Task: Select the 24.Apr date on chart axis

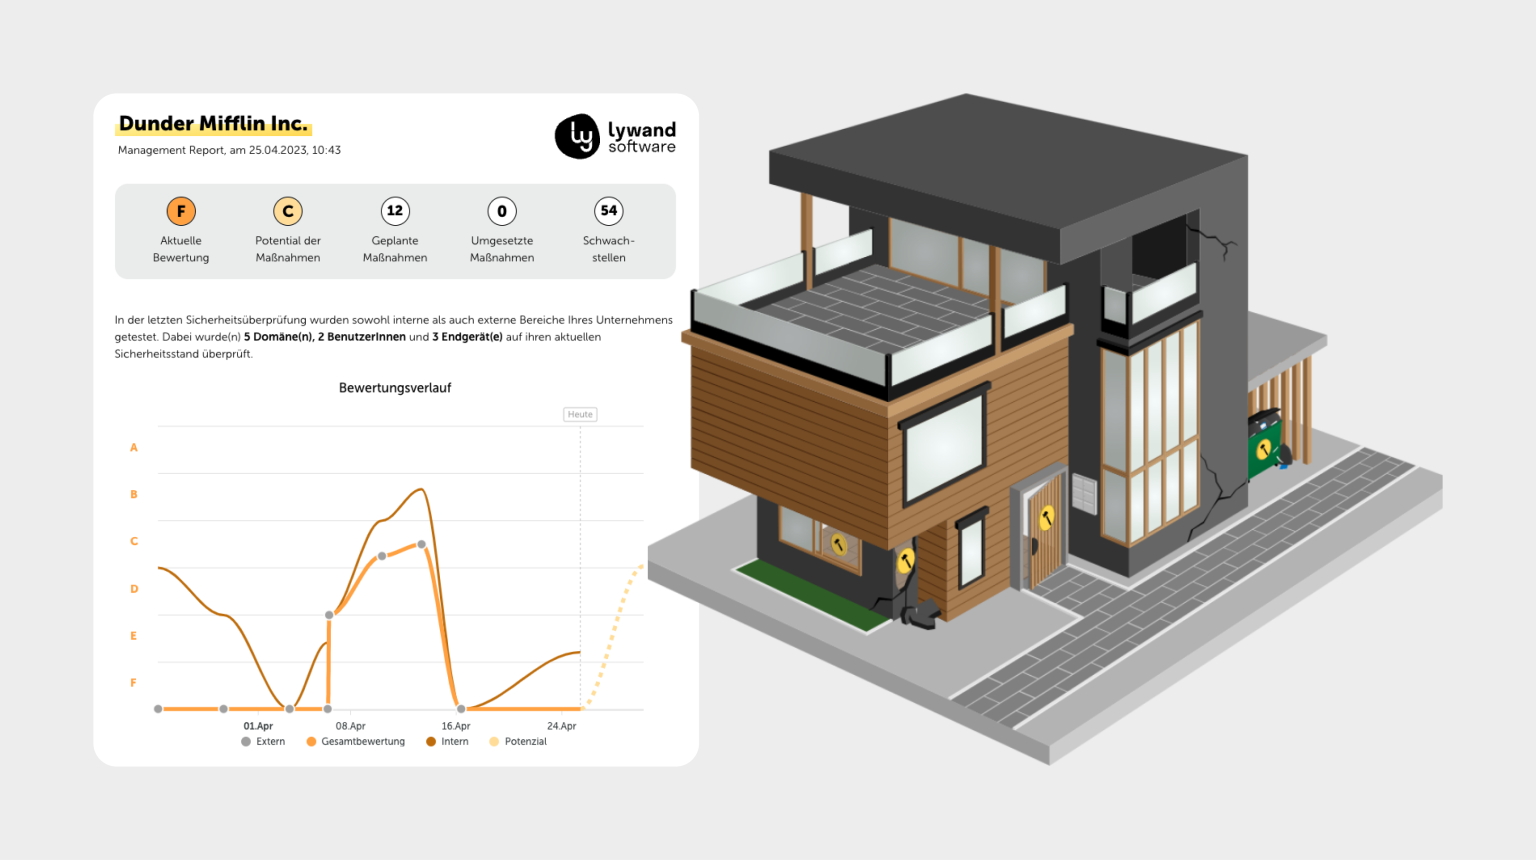Action: tap(561, 726)
